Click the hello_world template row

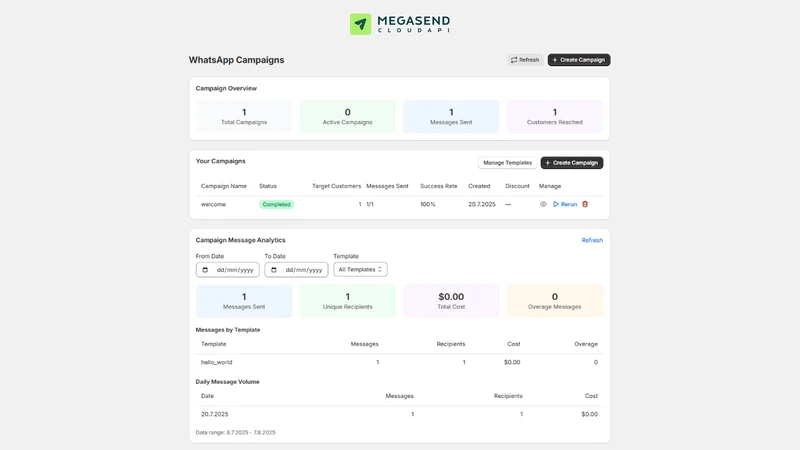399,362
